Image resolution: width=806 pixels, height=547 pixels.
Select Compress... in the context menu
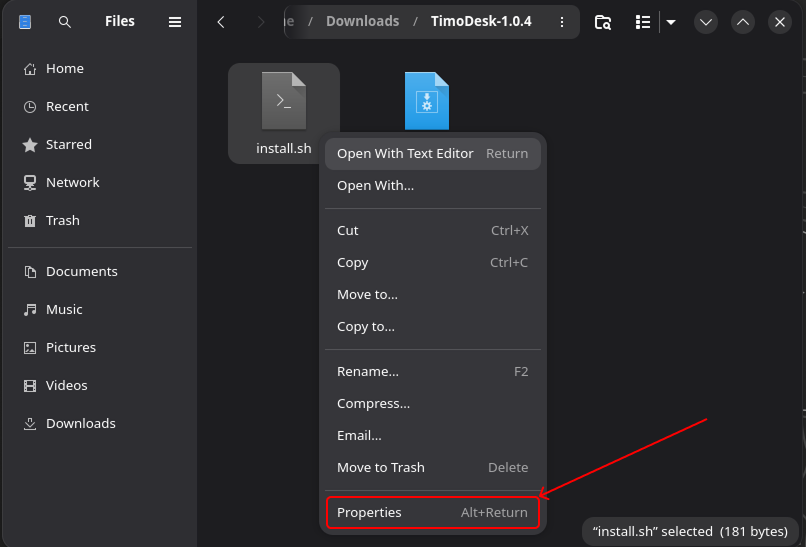(433, 404)
